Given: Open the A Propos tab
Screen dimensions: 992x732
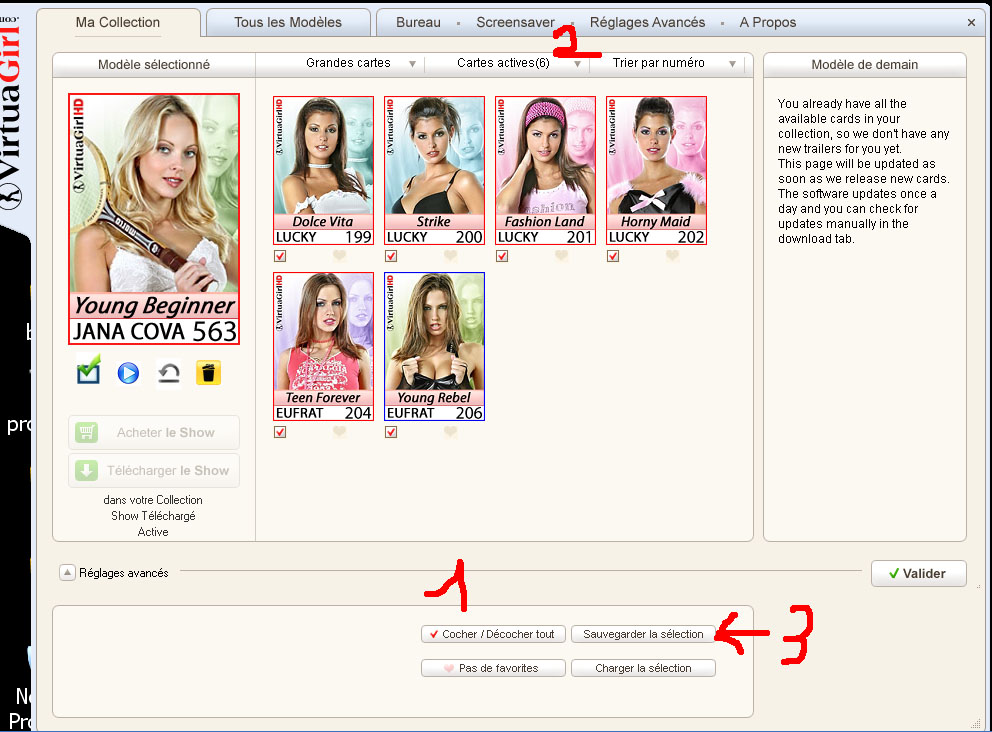Looking at the screenshot, I should [x=767, y=22].
